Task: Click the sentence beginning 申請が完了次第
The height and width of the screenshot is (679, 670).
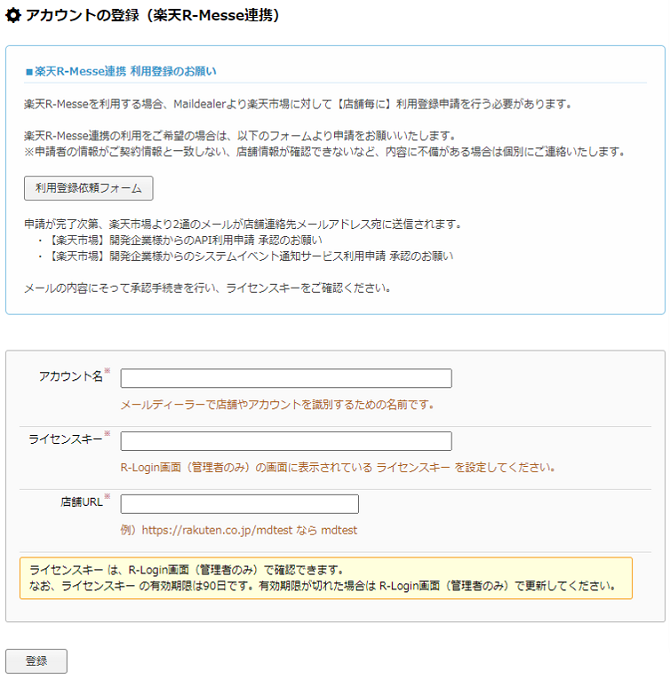Action: [x=243, y=224]
